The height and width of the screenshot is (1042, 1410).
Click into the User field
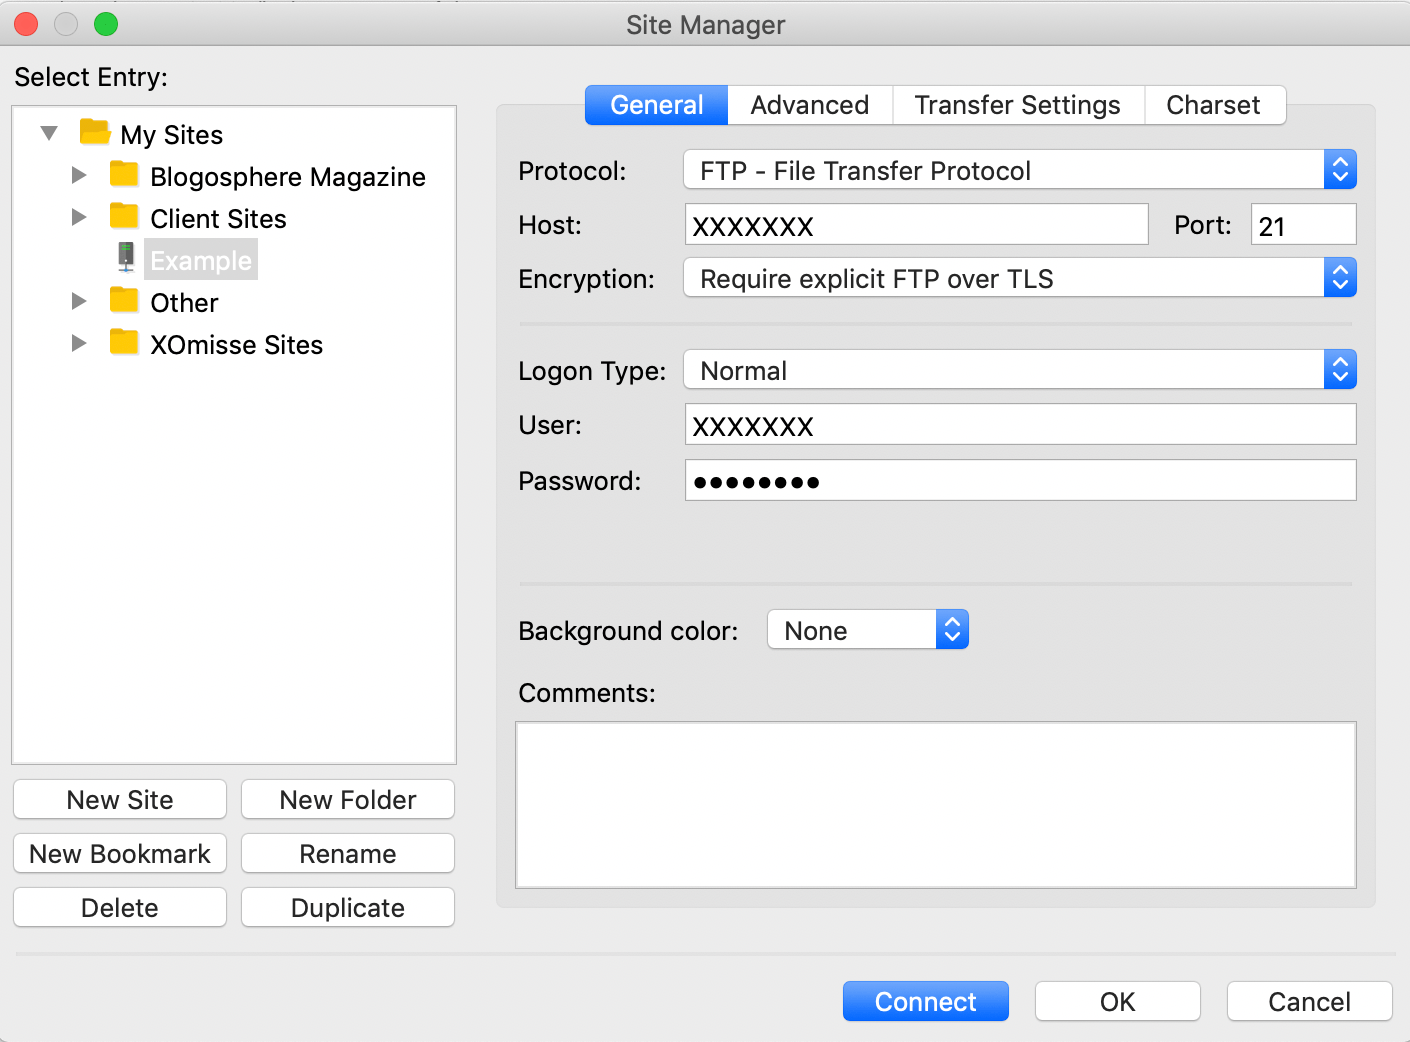[1021, 425]
